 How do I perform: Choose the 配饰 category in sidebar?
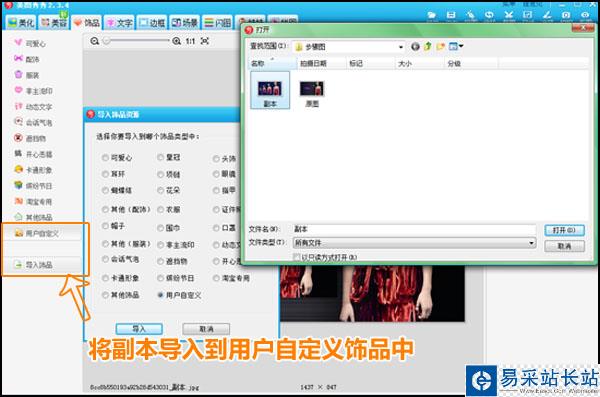pyautogui.click(x=27, y=59)
